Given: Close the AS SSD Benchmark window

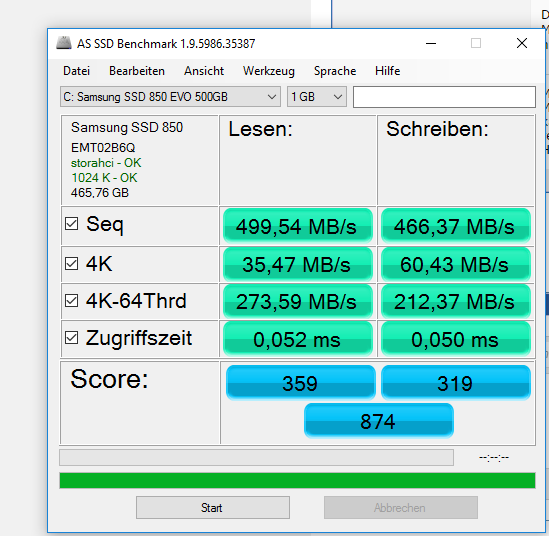Looking at the screenshot, I should pyautogui.click(x=522, y=43).
